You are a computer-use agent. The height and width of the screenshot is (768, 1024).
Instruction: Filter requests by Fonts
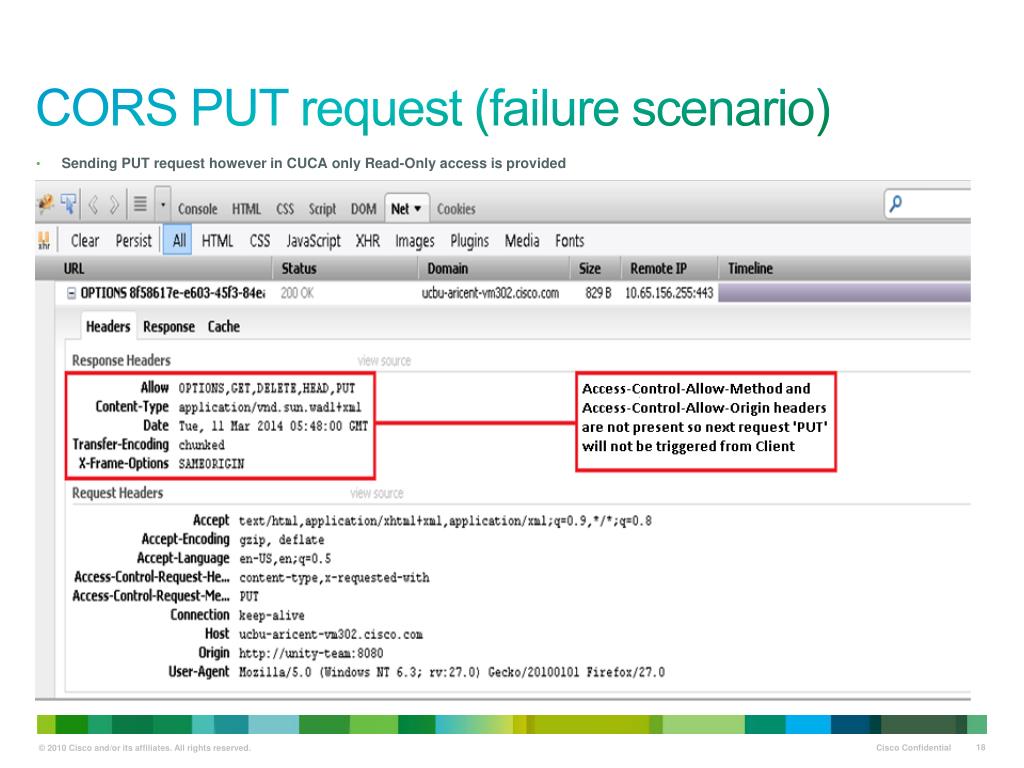click(x=569, y=241)
